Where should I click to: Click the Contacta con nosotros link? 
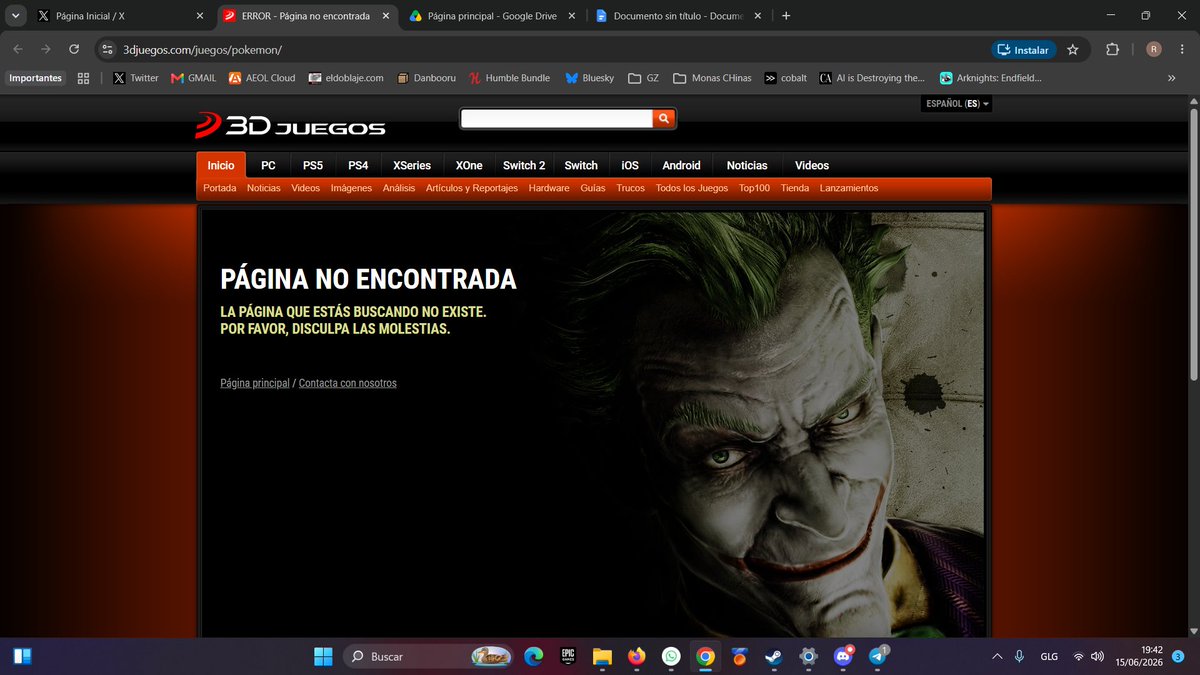pos(348,383)
